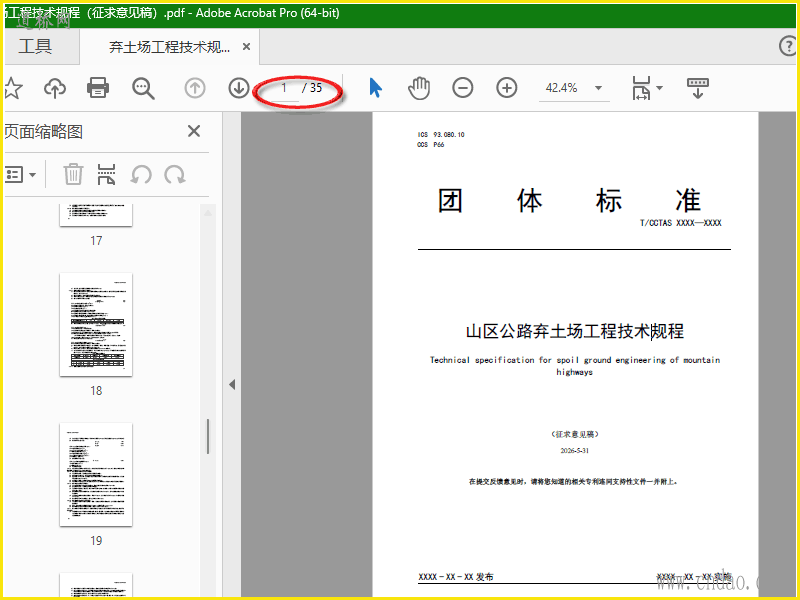Go to previous page arrow
Viewport: 800px width, 600px height.
click(x=194, y=88)
